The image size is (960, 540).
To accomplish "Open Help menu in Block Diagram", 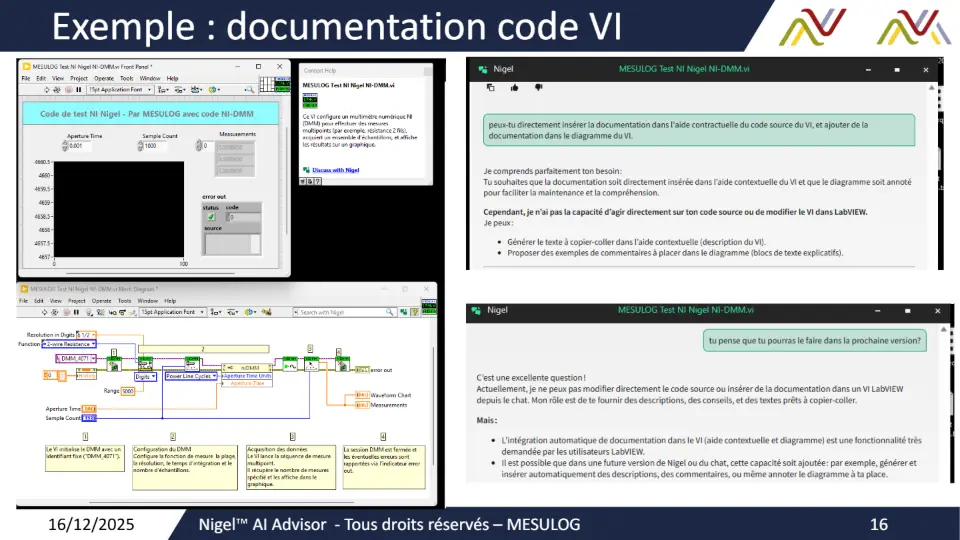I will point(170,301).
